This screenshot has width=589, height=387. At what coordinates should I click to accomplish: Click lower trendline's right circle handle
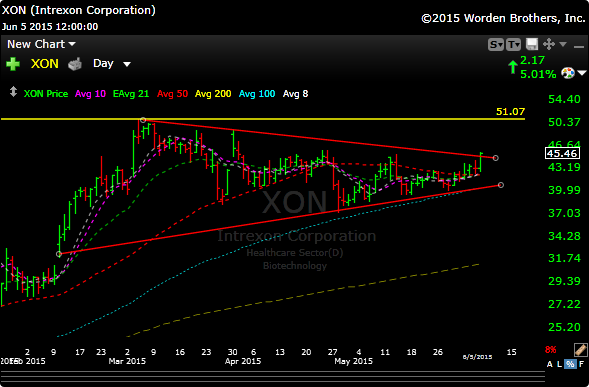(x=500, y=185)
